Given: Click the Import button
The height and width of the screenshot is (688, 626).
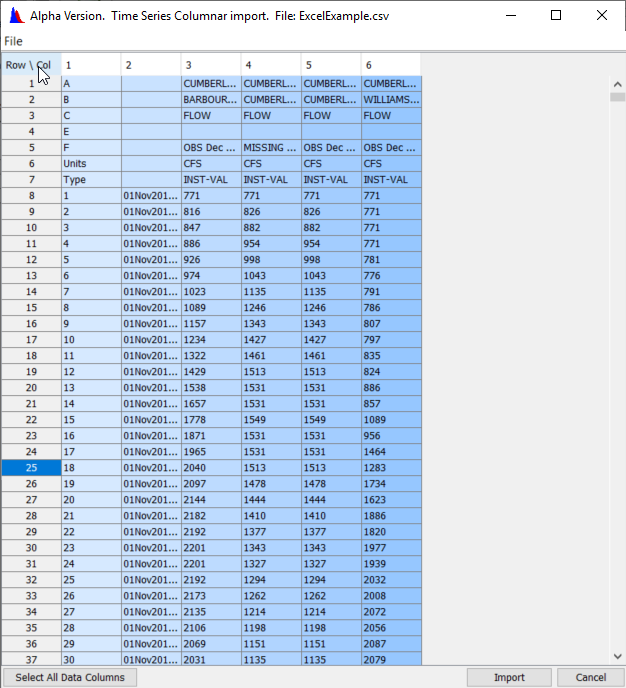Looking at the screenshot, I should (x=509, y=677).
